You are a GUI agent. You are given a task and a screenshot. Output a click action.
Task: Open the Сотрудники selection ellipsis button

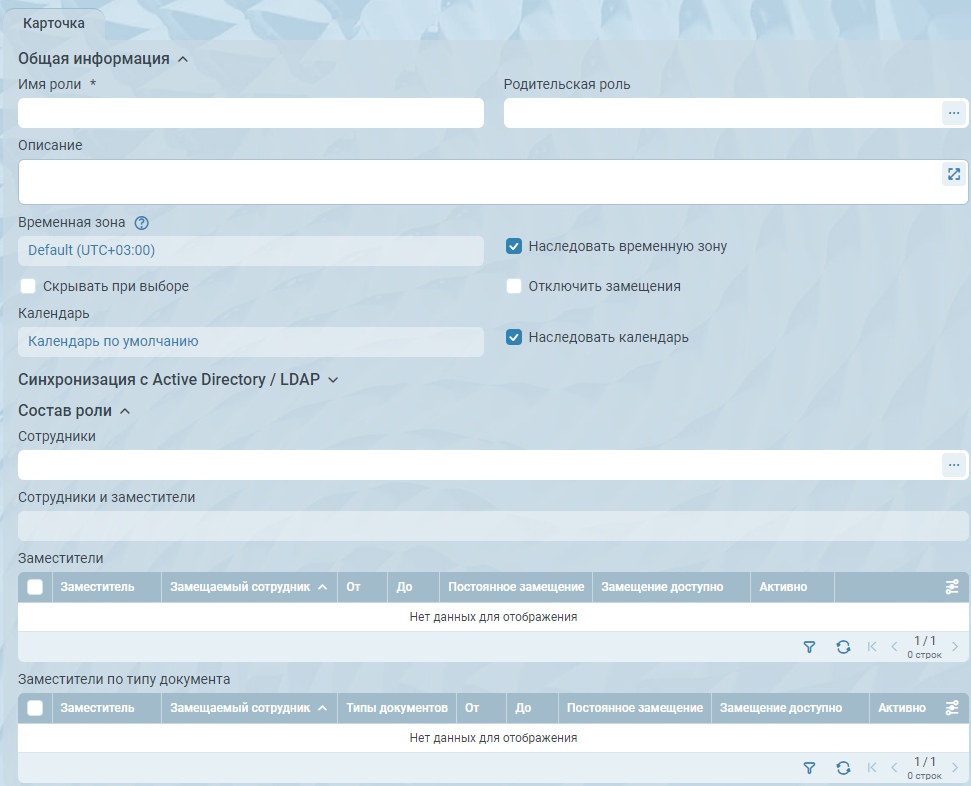pyautogui.click(x=953, y=465)
